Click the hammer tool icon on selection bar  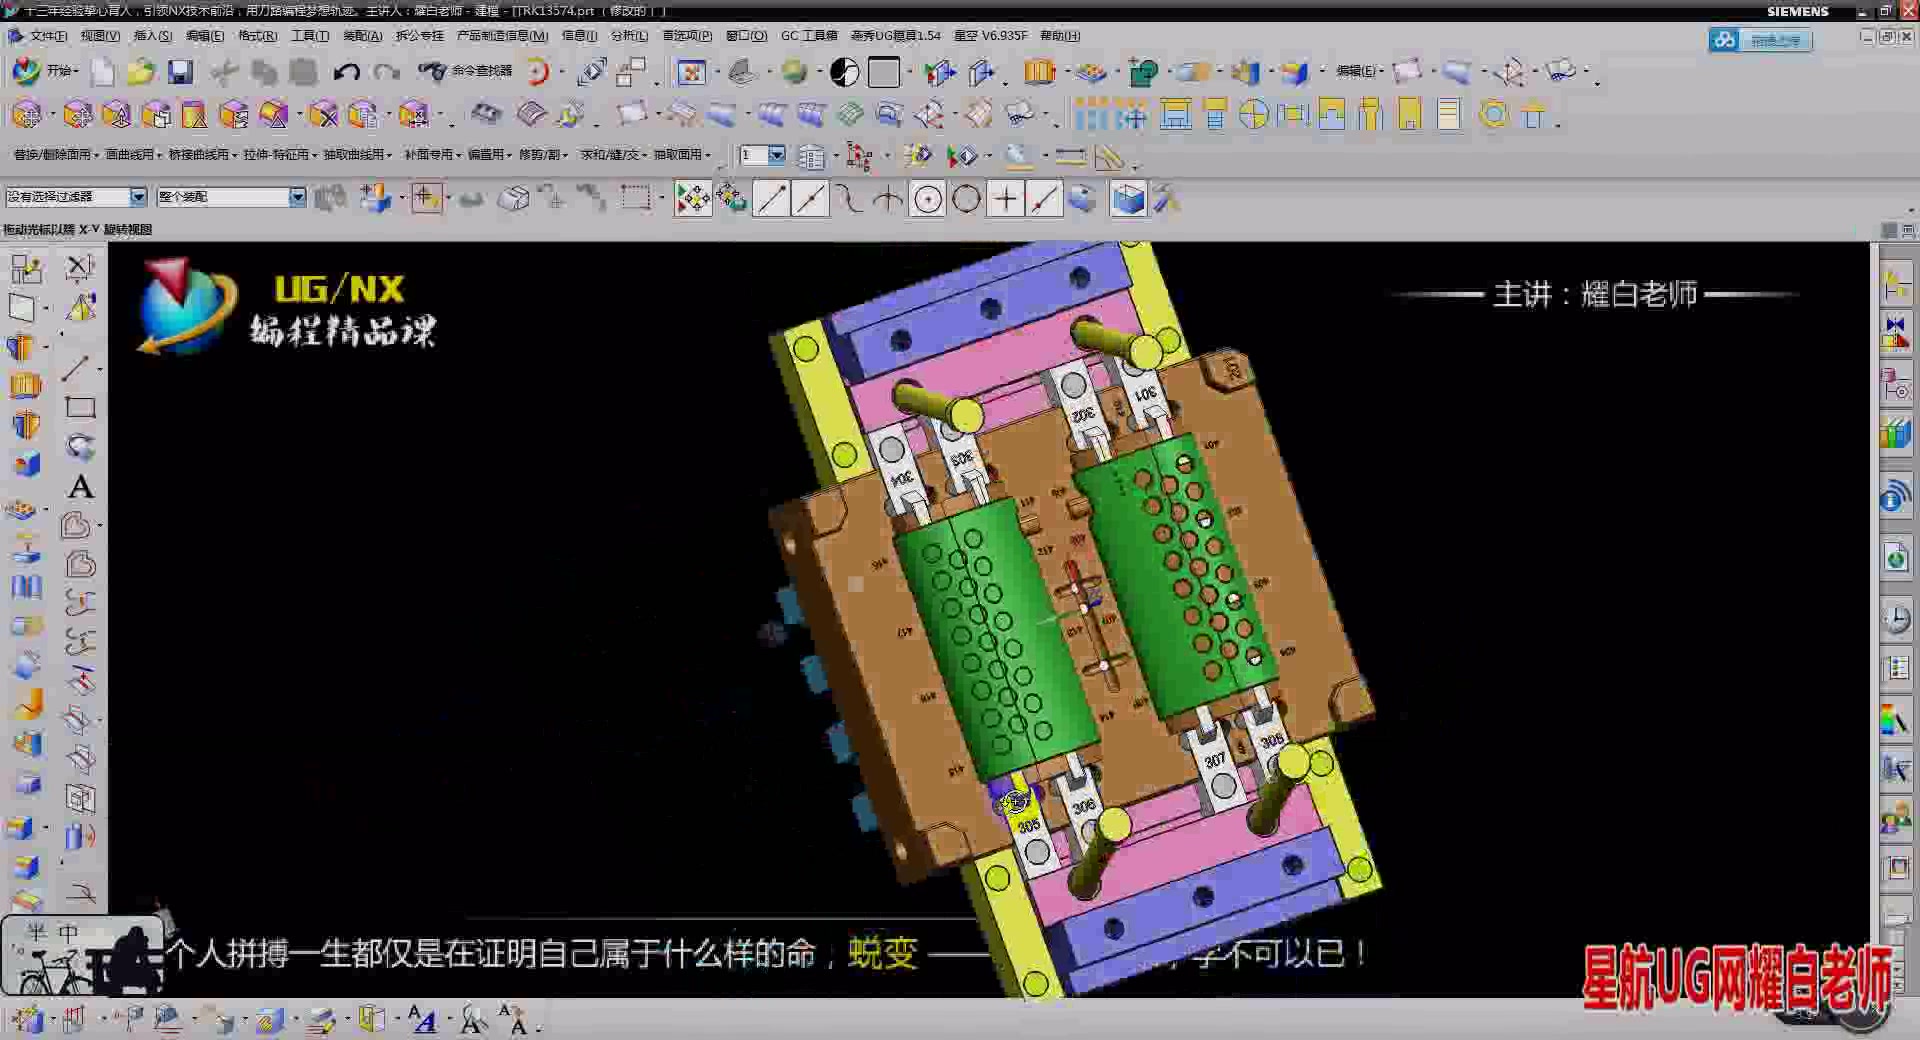click(x=1167, y=199)
